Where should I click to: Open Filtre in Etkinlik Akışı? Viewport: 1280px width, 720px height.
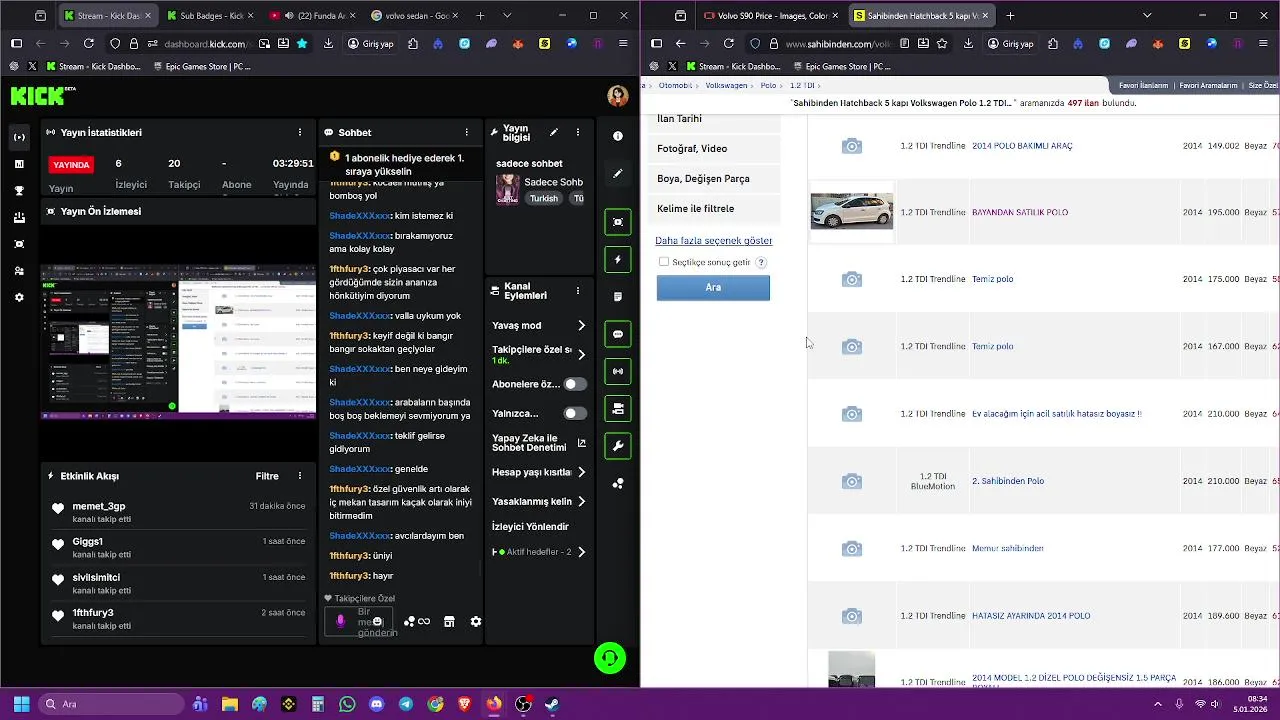(x=267, y=476)
